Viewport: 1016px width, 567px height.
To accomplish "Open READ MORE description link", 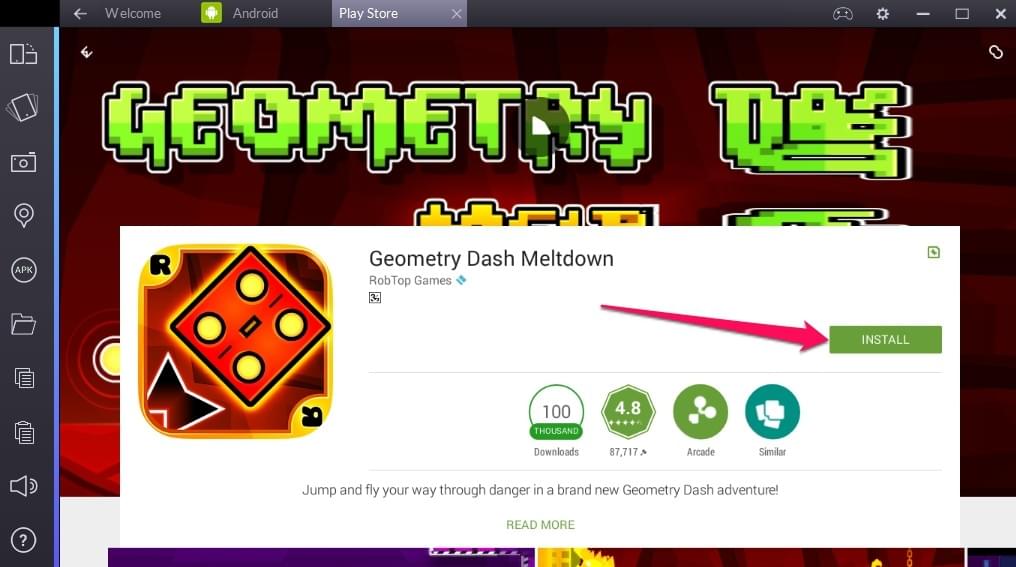I will pyautogui.click(x=540, y=525).
